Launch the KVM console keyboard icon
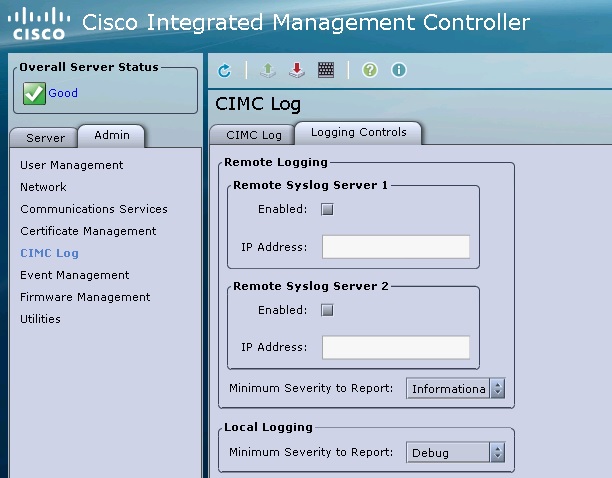The width and height of the screenshot is (612, 478). click(x=326, y=70)
